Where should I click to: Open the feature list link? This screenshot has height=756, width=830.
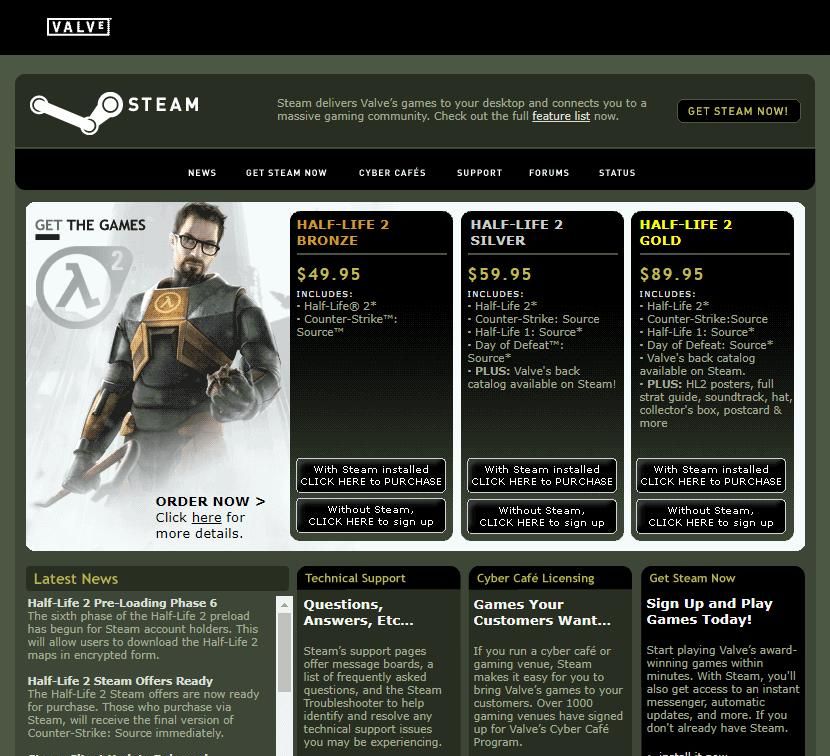point(561,116)
